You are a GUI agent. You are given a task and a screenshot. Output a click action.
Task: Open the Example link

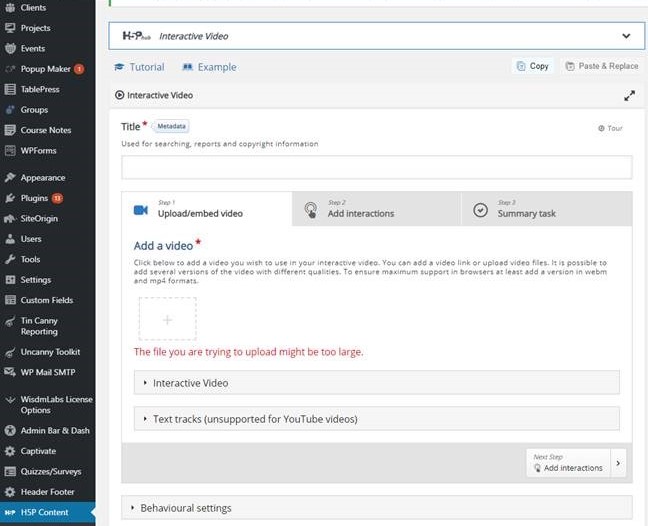pyautogui.click(x=210, y=67)
